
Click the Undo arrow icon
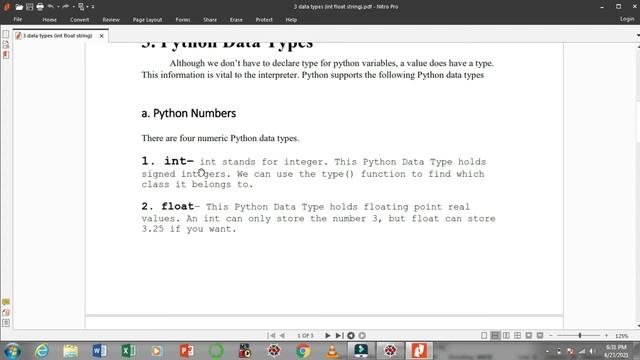51,7
